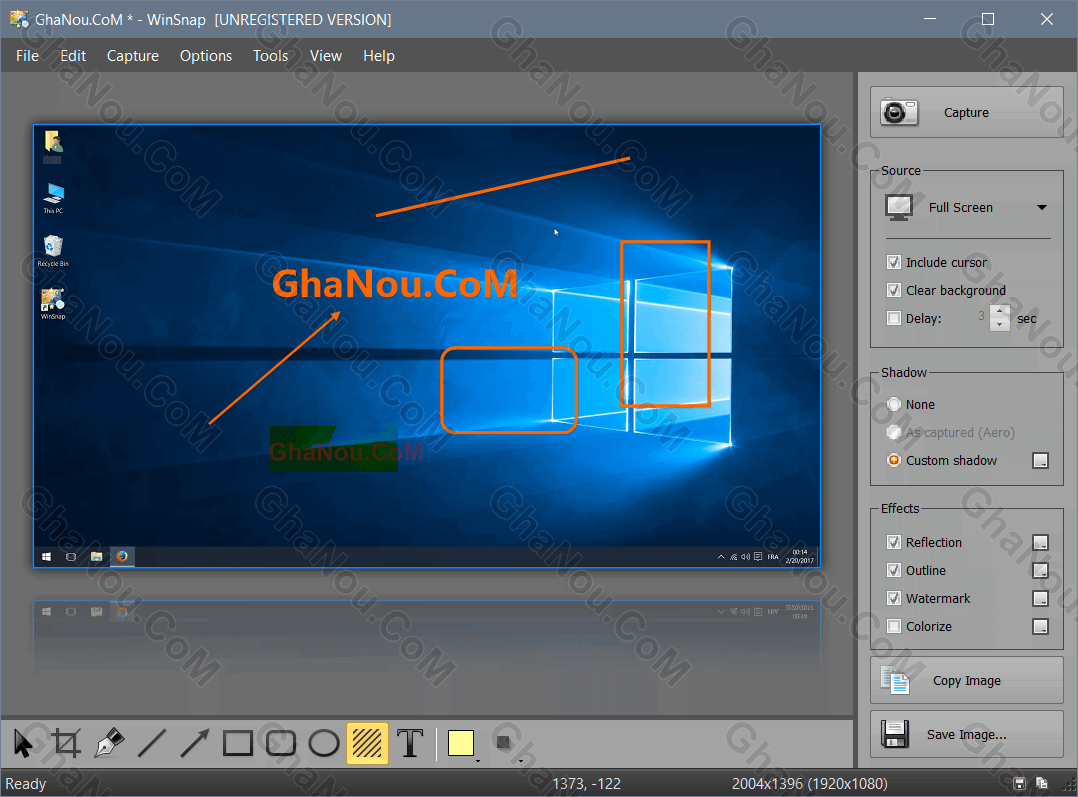Click the WinSnap app icon in the title bar
Image resolution: width=1078 pixels, height=797 pixels.
19,19
